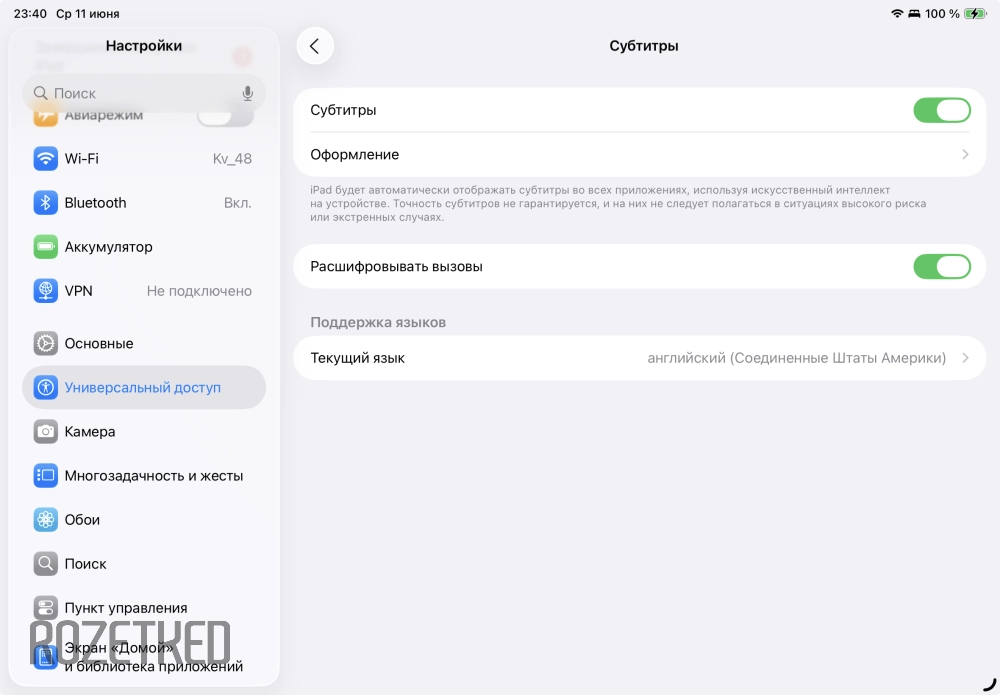Select Универсальный доступ in the sidebar
Image resolution: width=1000 pixels, height=695 pixels.
143,388
